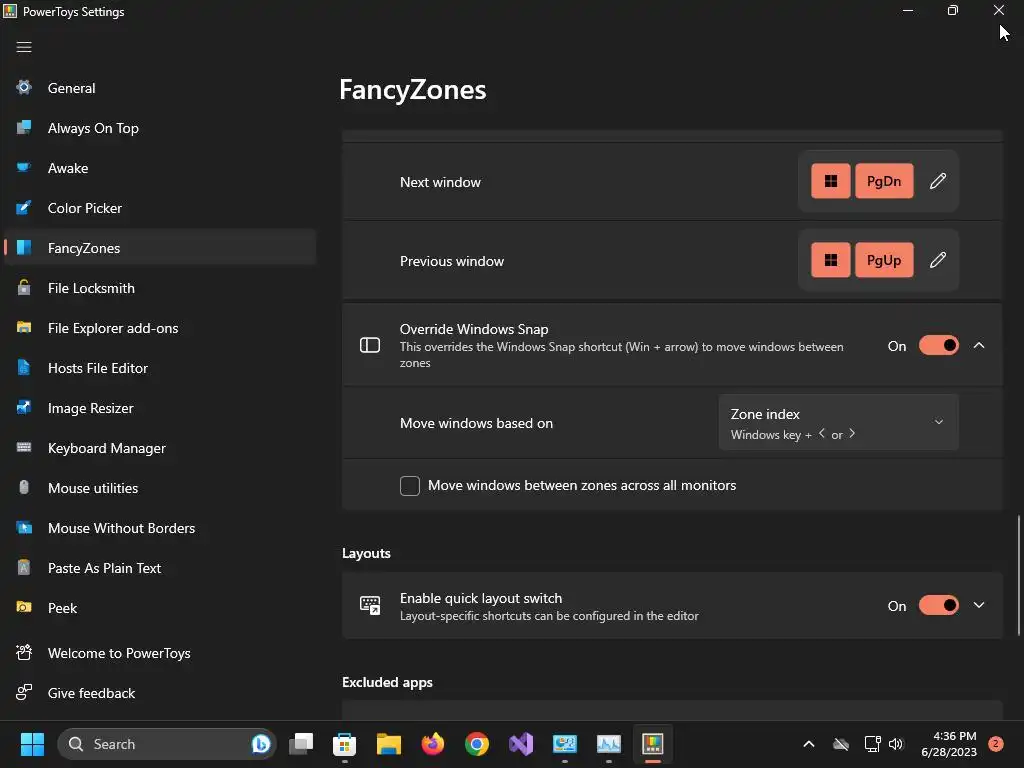The height and width of the screenshot is (768, 1024).
Task: Click the Excluded apps heading
Action: pyautogui.click(x=387, y=682)
